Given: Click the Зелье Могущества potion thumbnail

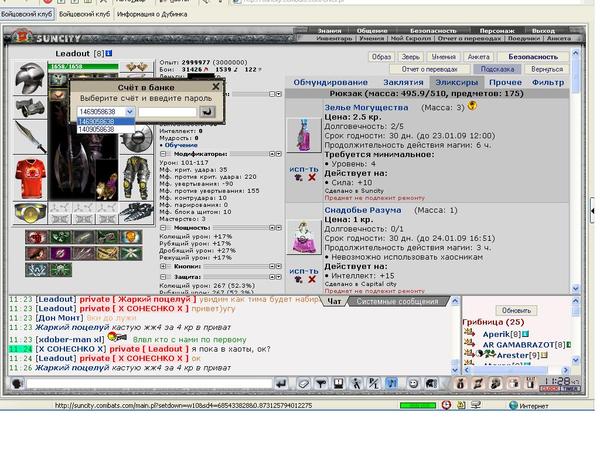Looking at the screenshot, I should click(304, 135).
